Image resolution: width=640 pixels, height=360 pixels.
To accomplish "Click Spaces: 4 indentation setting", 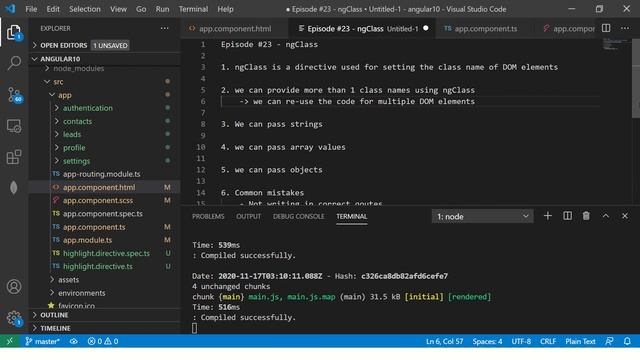I will [x=487, y=341].
